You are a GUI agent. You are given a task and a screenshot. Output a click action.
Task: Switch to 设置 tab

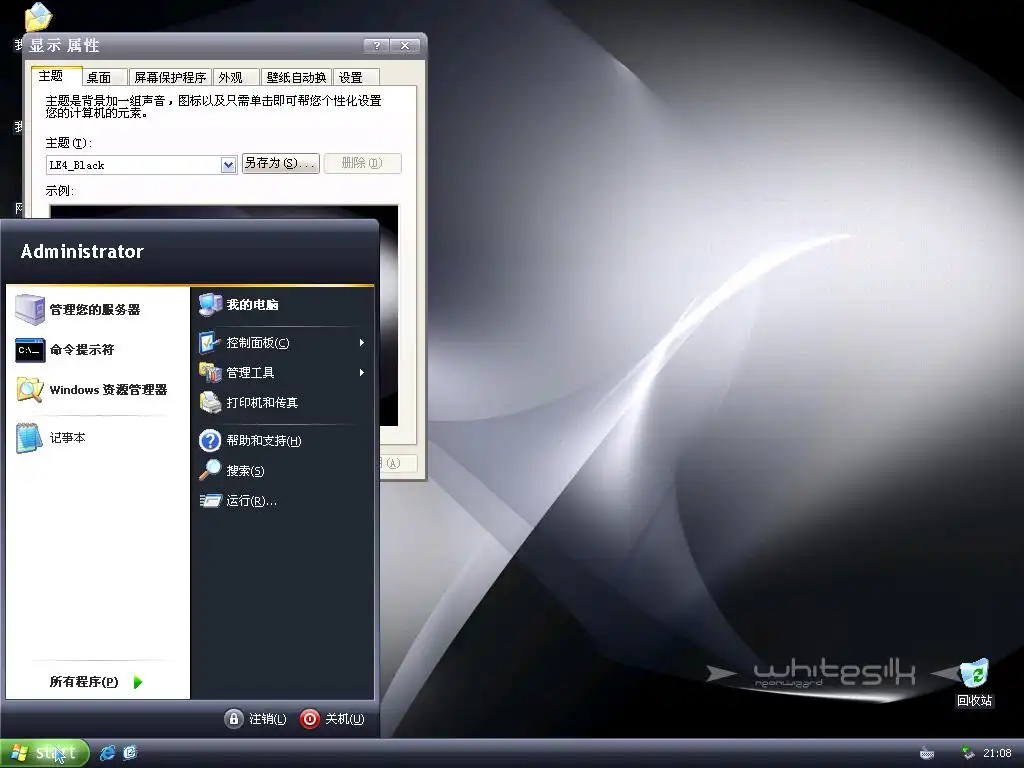click(356, 77)
